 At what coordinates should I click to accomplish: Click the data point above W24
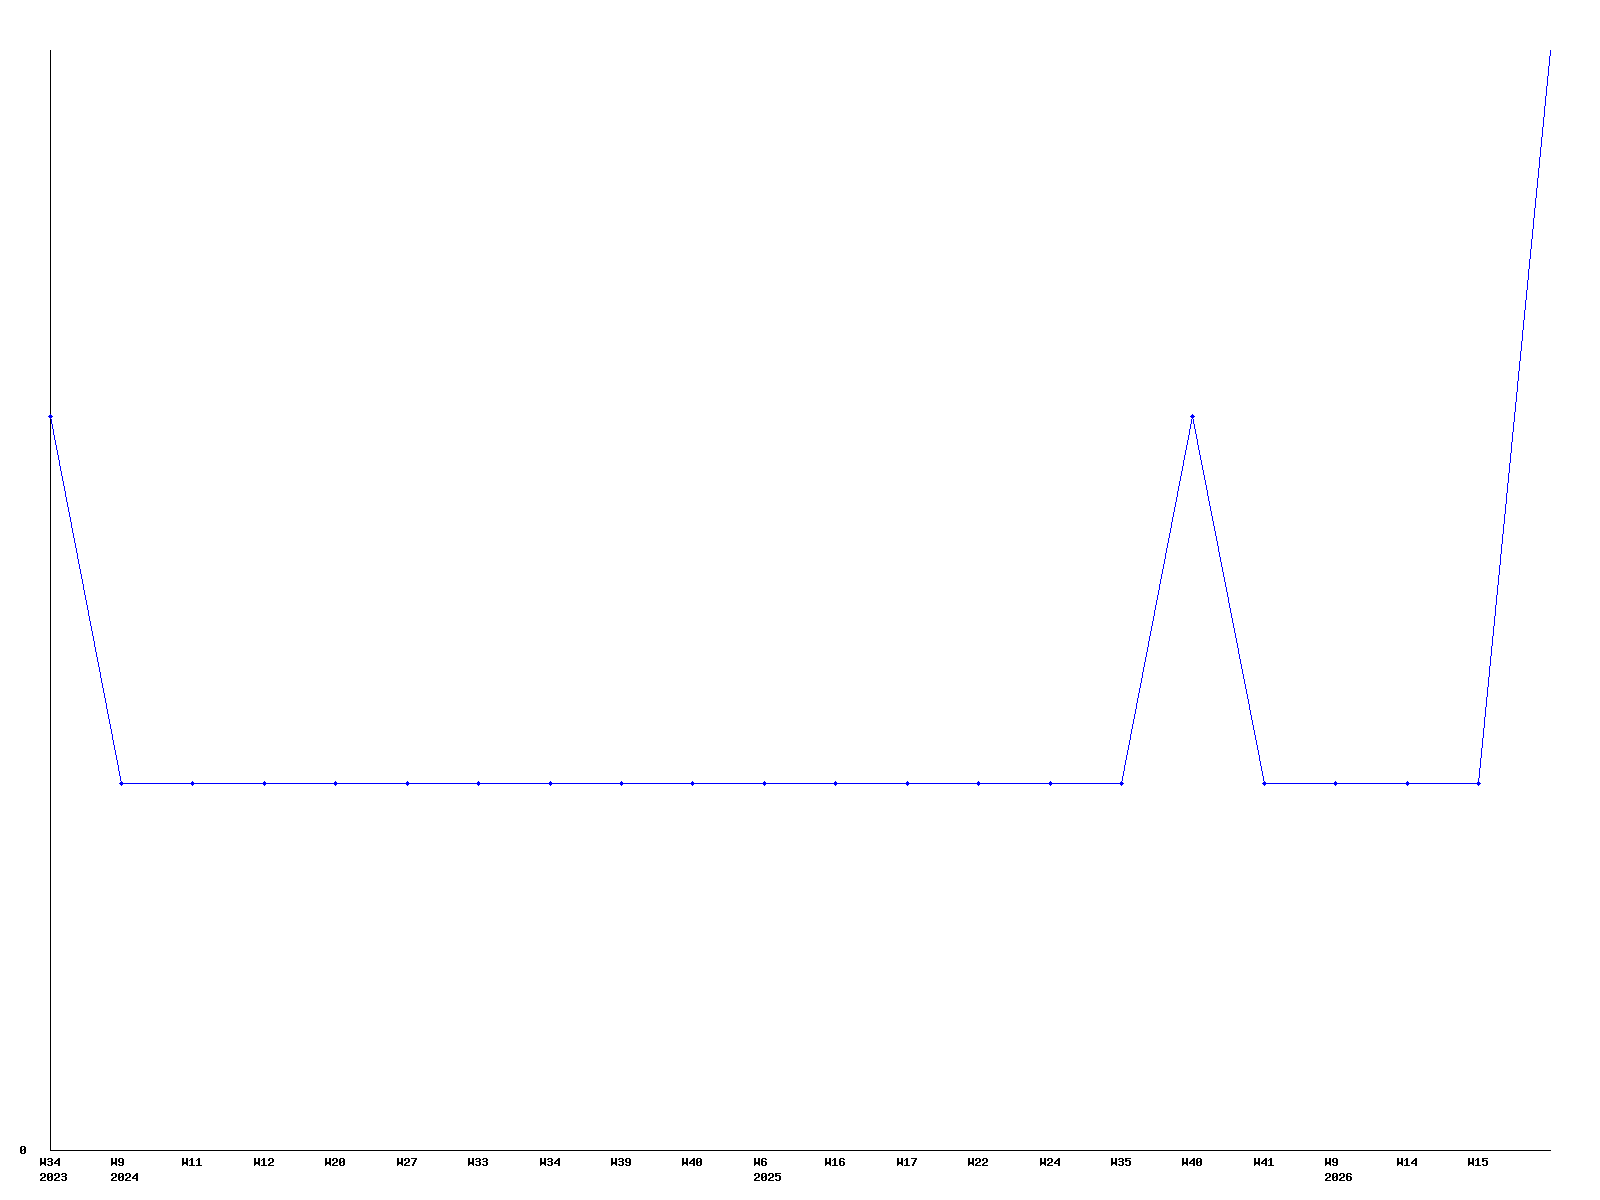1050,783
